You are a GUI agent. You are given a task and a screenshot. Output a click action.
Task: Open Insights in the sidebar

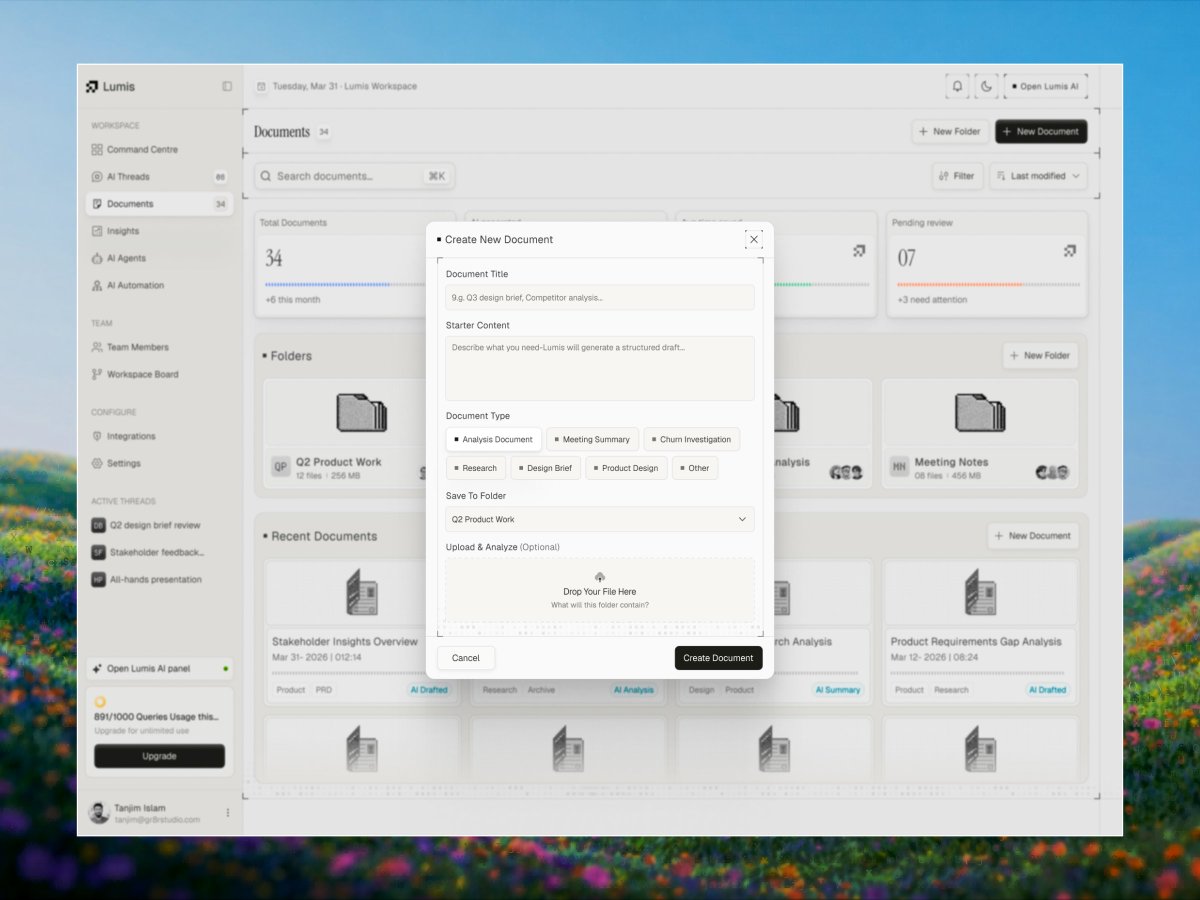159,231
